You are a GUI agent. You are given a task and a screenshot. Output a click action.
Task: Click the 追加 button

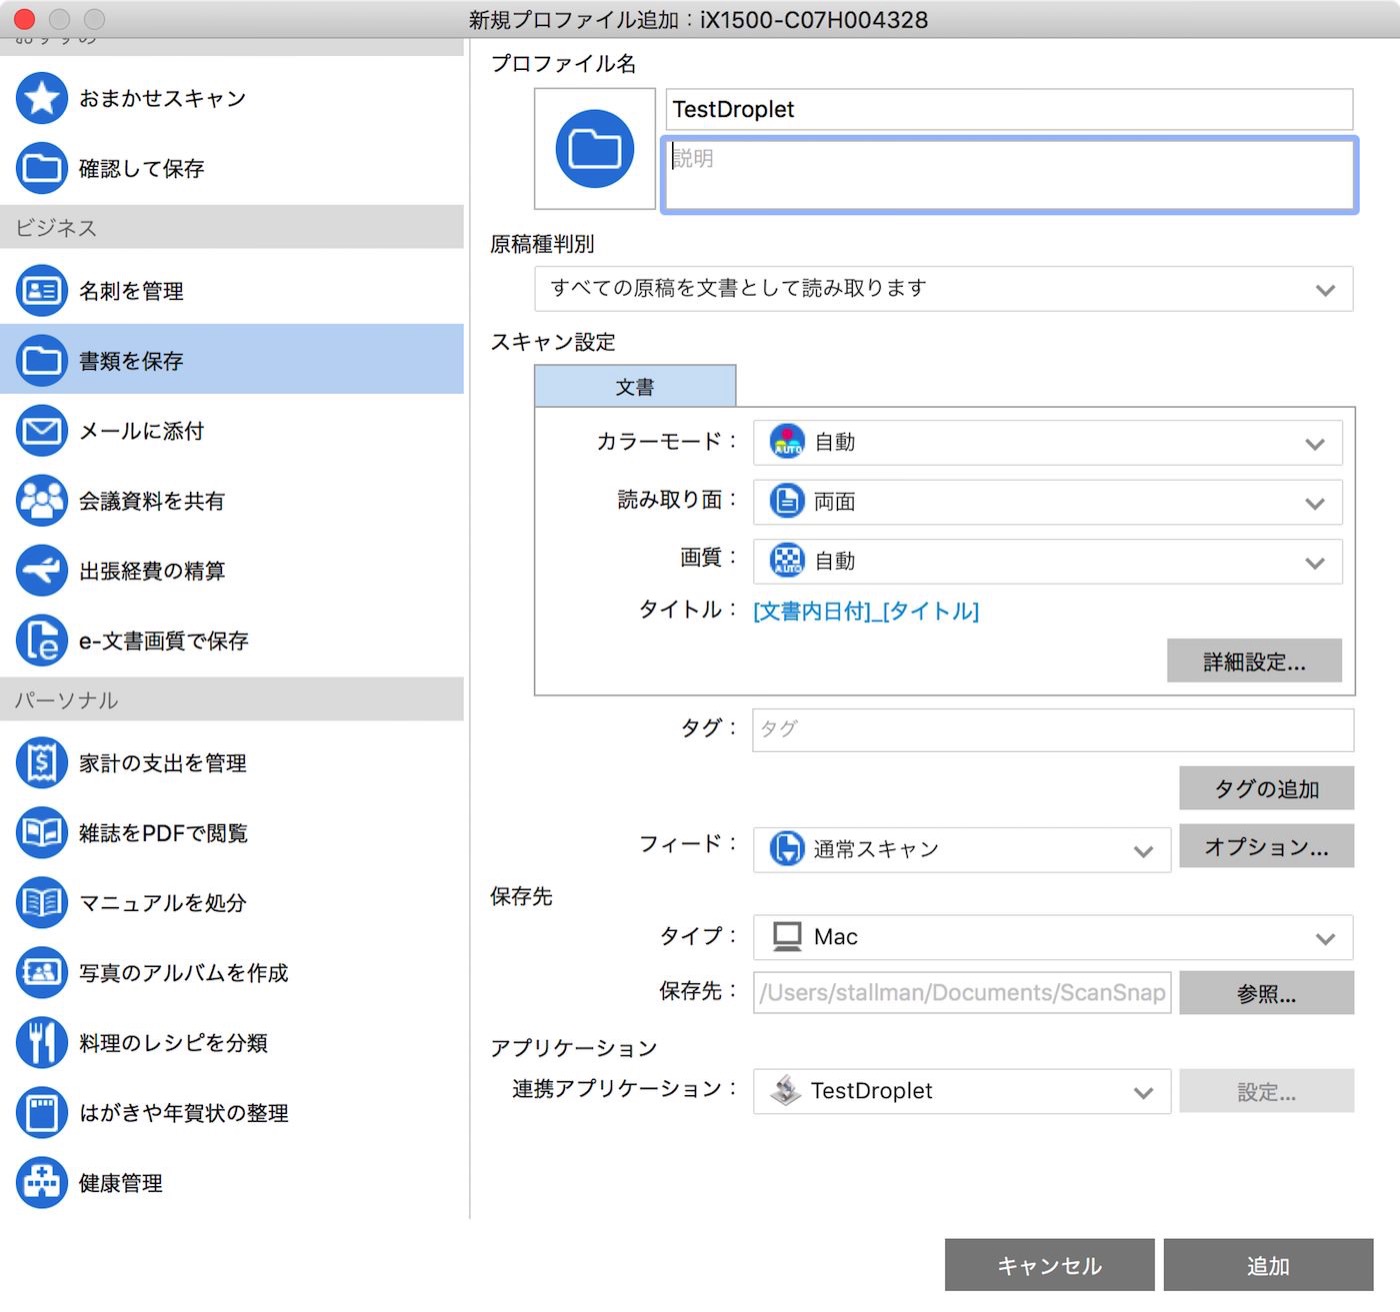[1268, 1265]
